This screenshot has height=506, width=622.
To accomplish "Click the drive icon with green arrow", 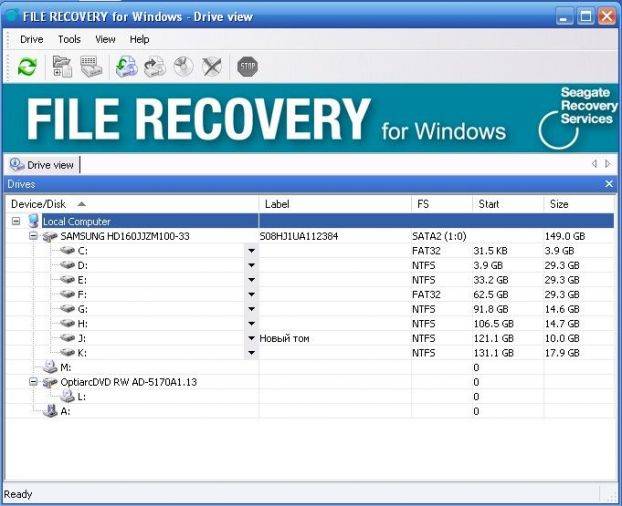I will (126, 67).
